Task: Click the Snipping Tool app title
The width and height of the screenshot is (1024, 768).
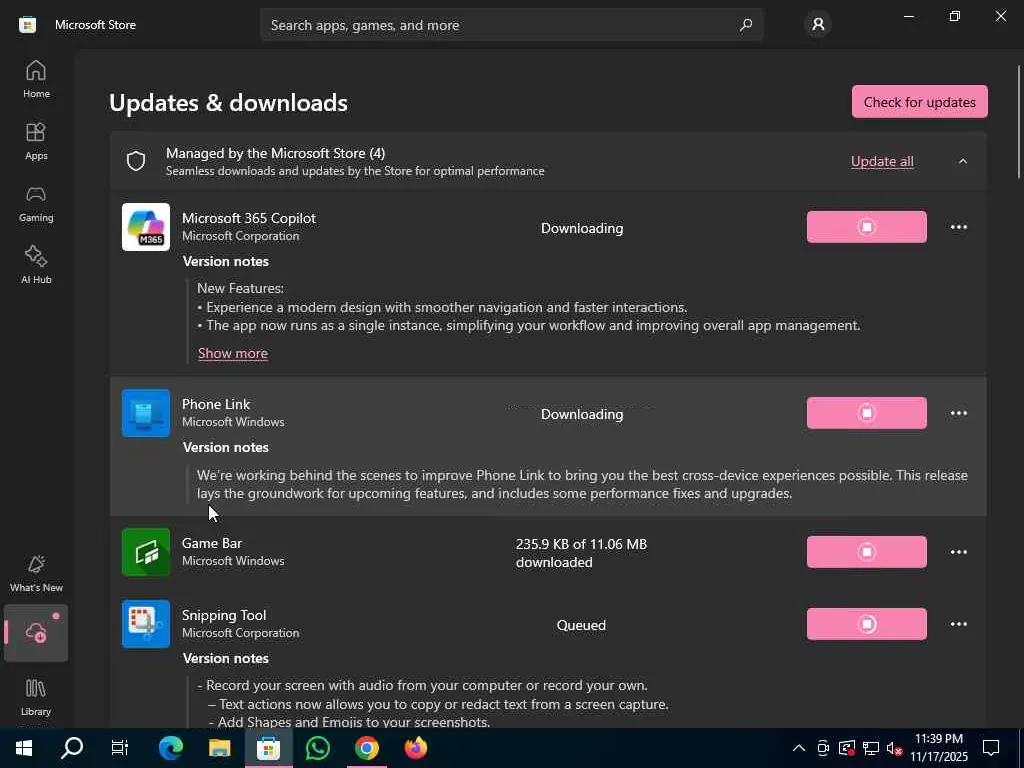Action: pyautogui.click(x=224, y=615)
